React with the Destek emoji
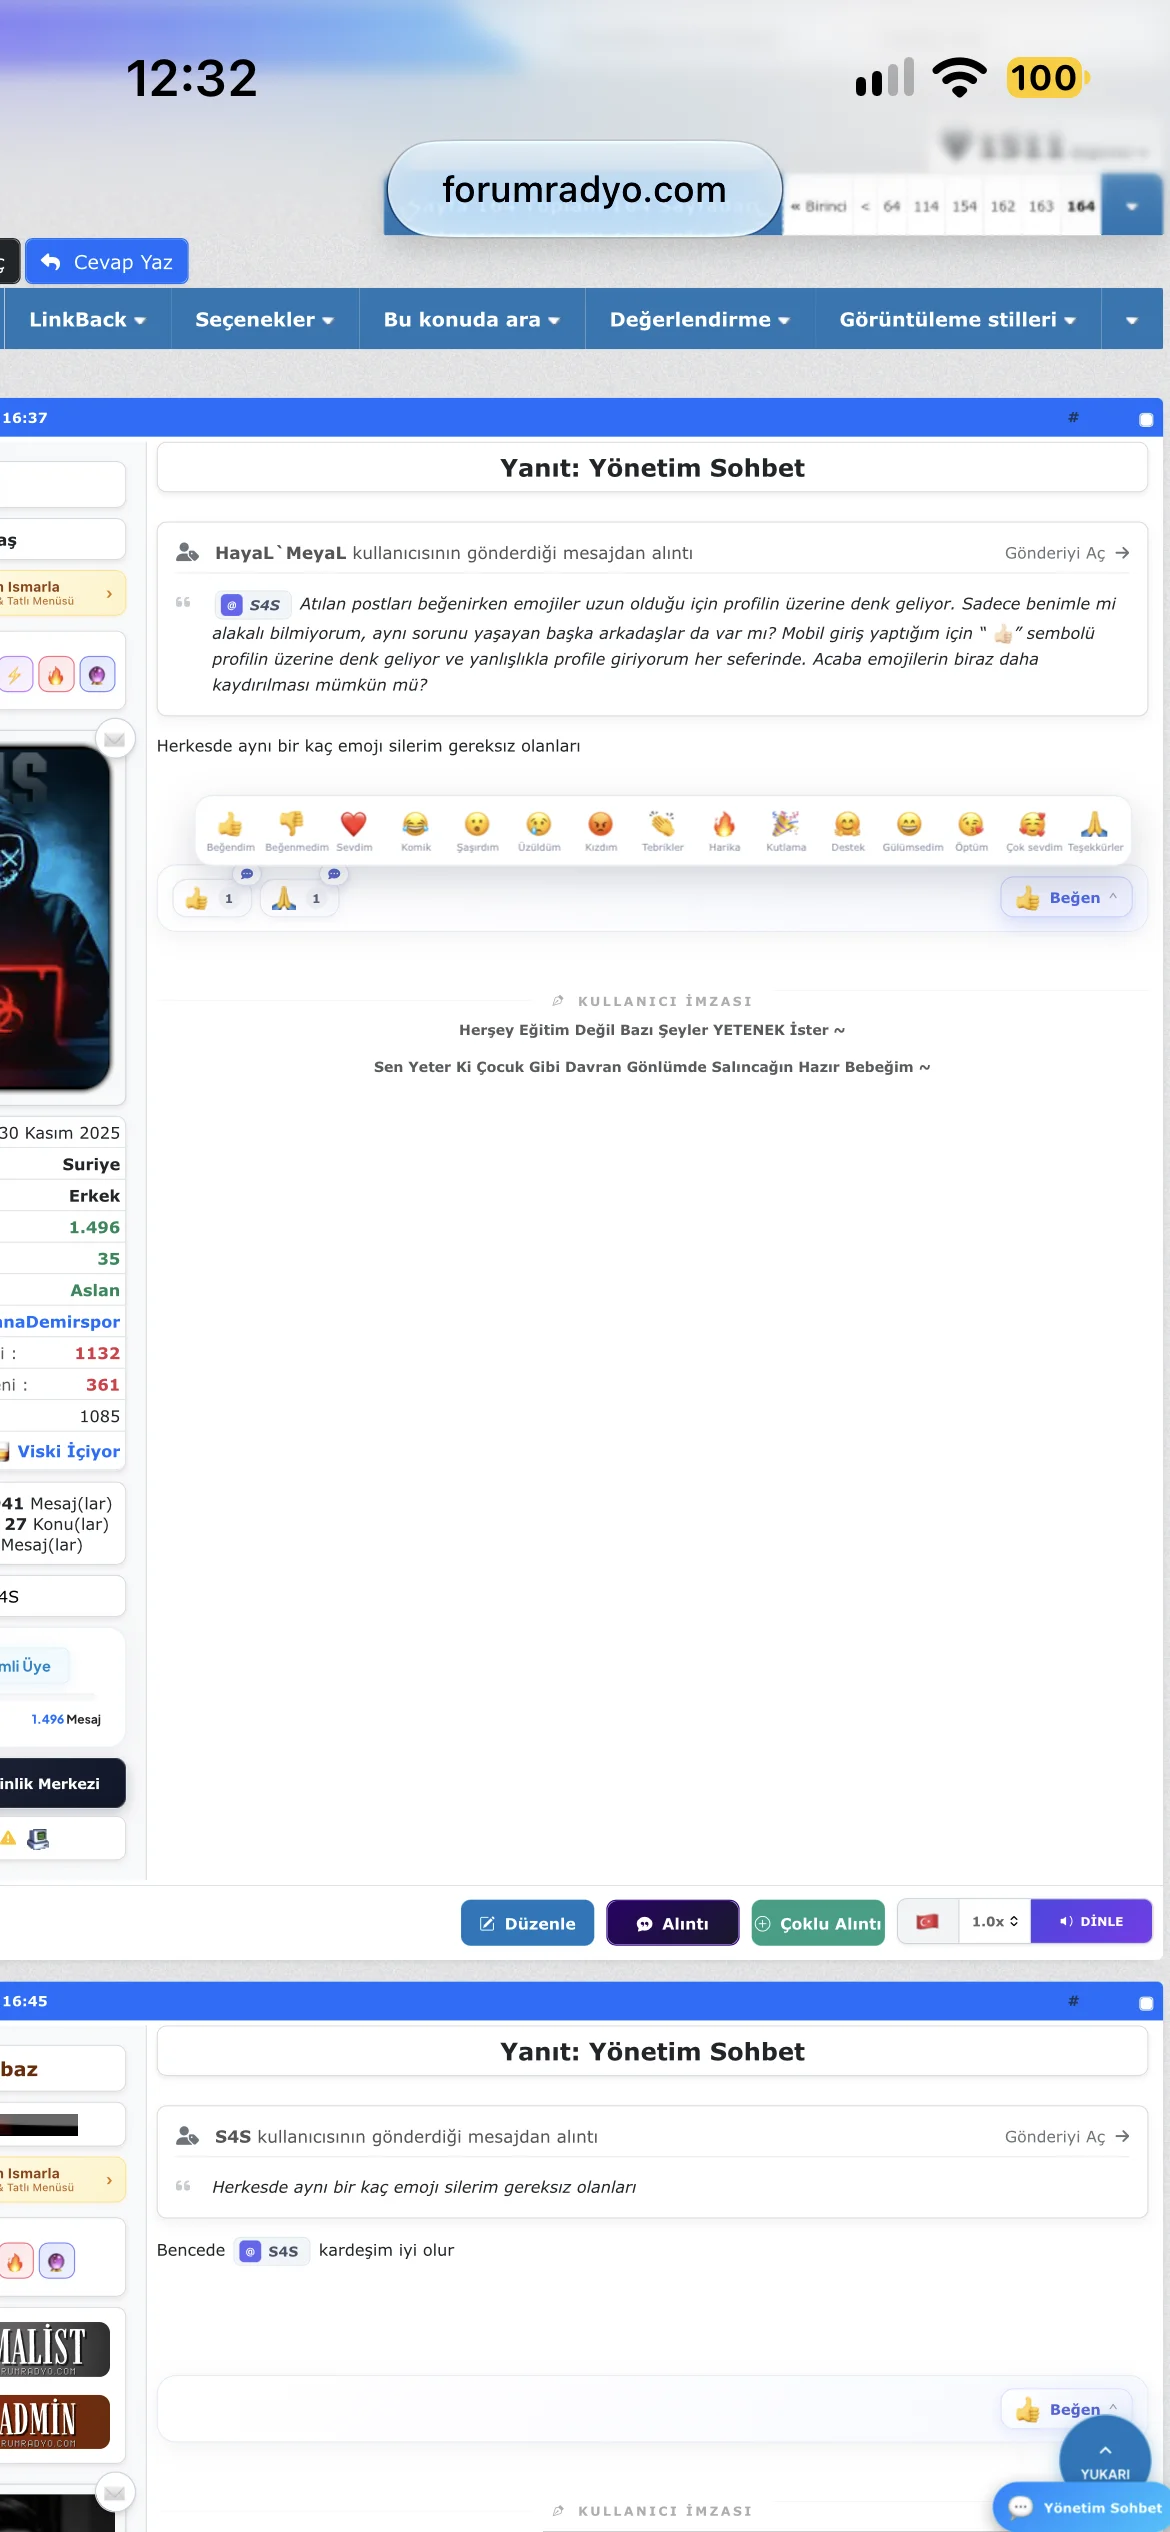Viewport: 1170px width, 2532px height. pos(848,830)
